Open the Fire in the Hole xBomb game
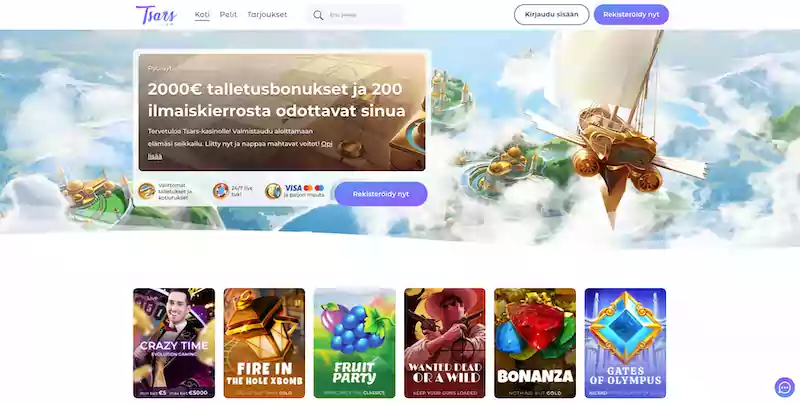Viewport: 800px width, 403px height. click(x=264, y=343)
